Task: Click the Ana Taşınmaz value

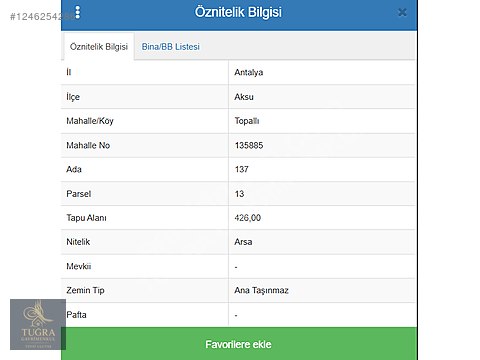Action: [x=261, y=290]
